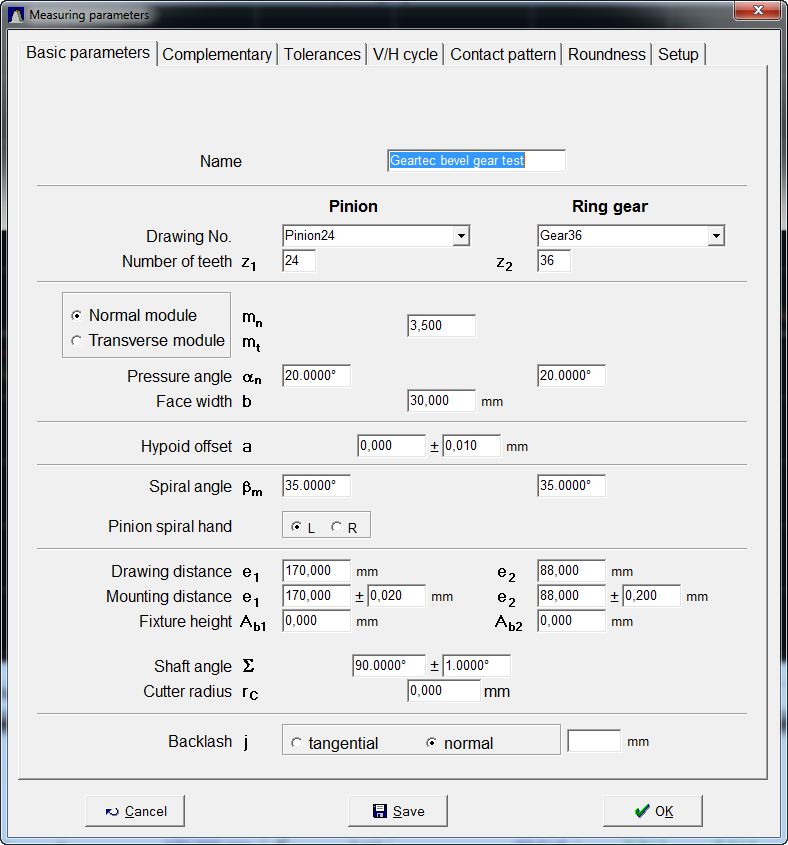Set pinion spiral hand to R
This screenshot has height=845, width=788.
click(x=337, y=528)
